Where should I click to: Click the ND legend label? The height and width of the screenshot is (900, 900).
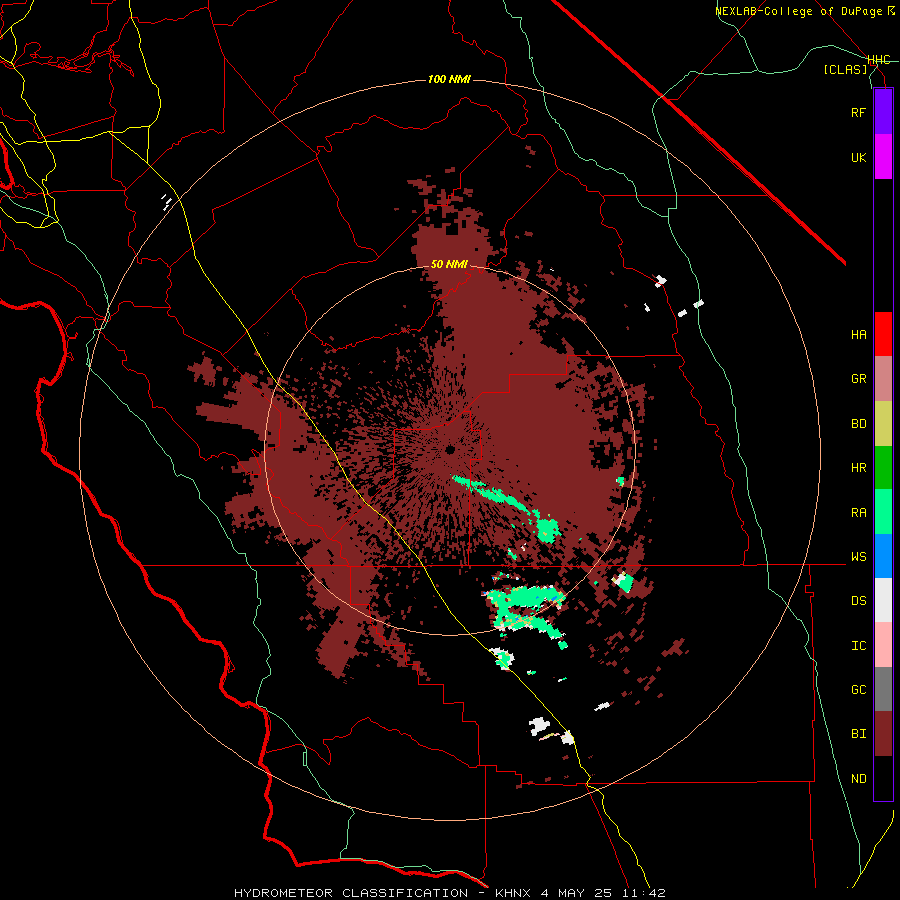tap(858, 779)
